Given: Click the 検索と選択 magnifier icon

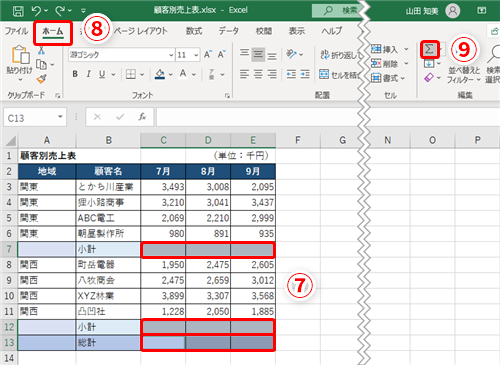Looking at the screenshot, I should click(x=494, y=54).
